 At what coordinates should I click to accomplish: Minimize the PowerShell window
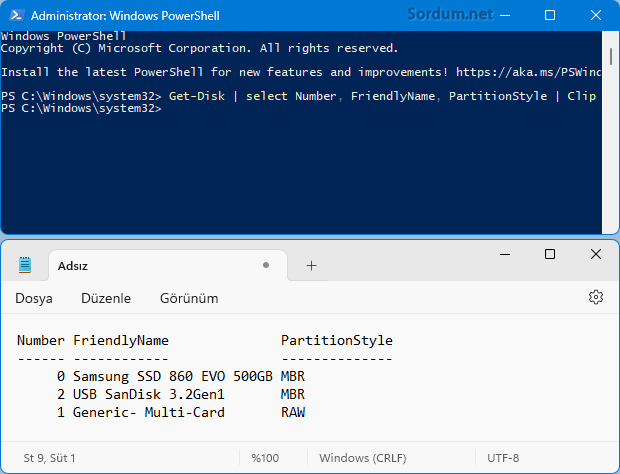[x=505, y=15]
